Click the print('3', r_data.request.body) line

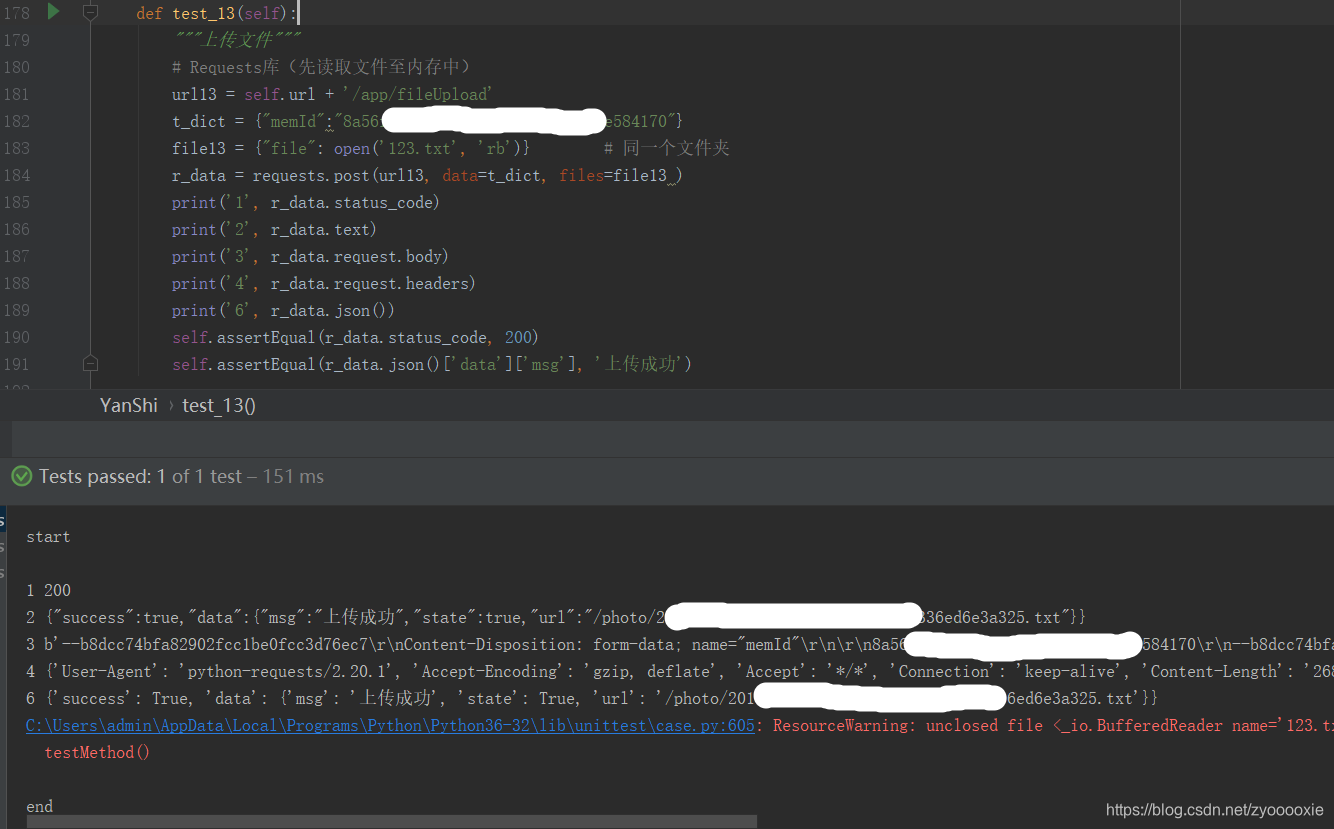310,256
